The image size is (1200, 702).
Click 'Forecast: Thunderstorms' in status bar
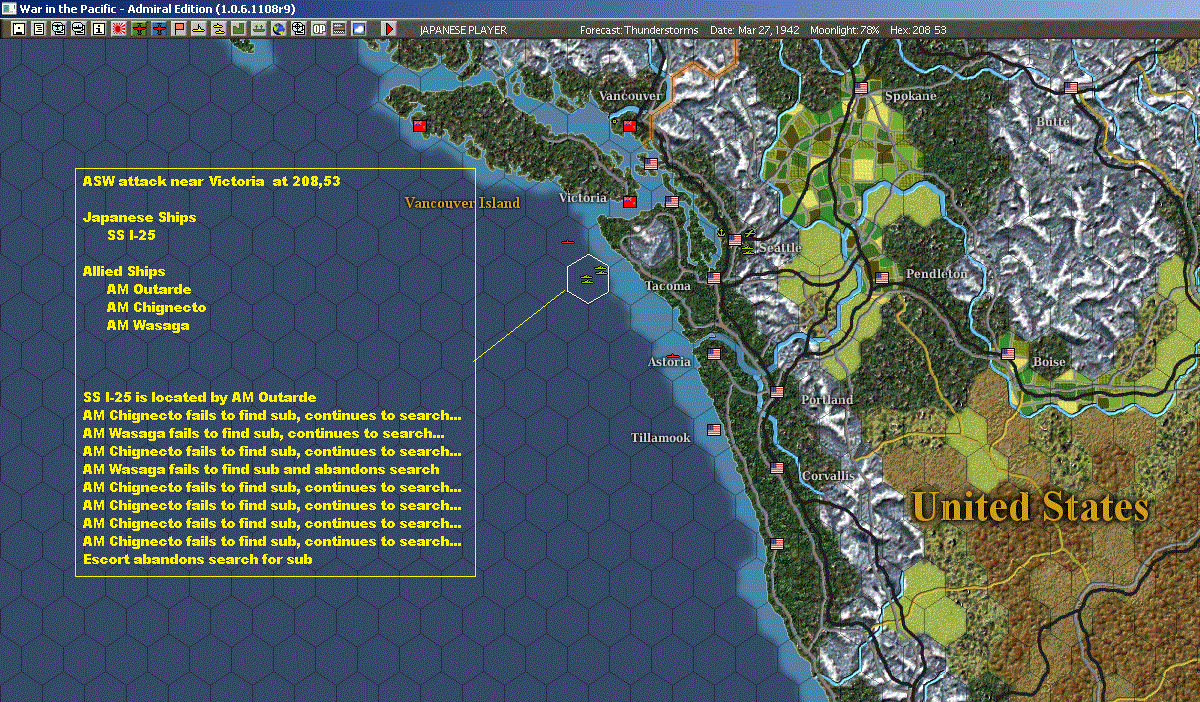(x=641, y=30)
